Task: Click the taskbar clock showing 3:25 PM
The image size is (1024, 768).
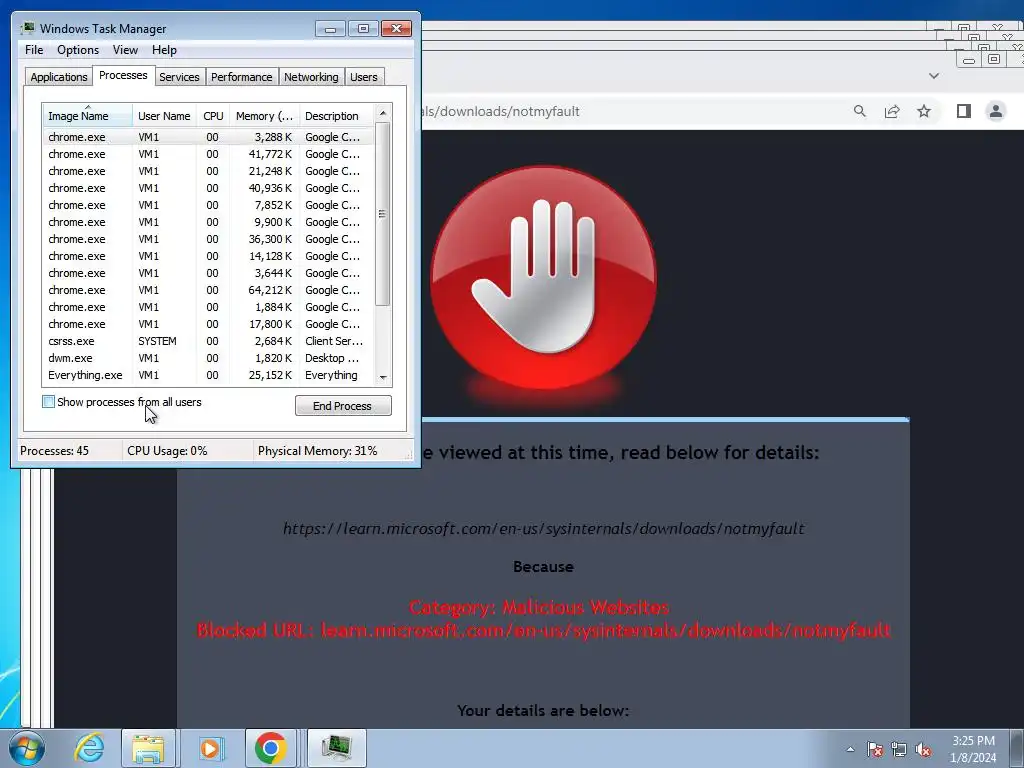Action: pos(973,749)
